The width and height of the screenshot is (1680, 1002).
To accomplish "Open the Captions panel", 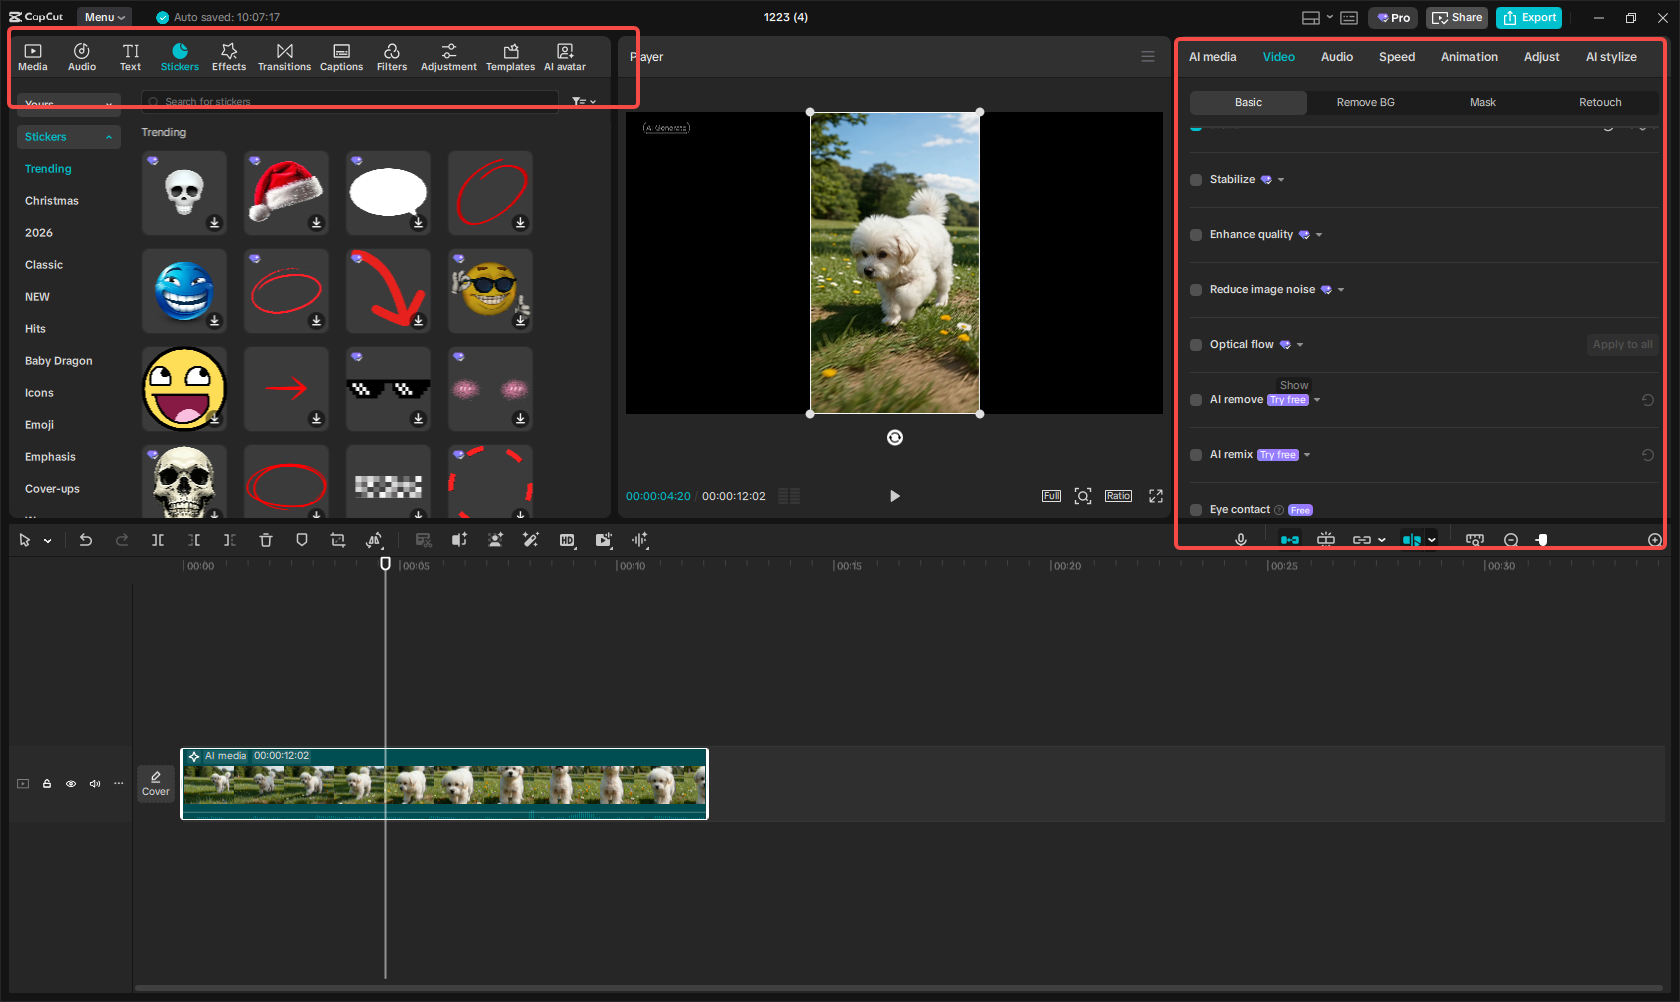I will pos(341,55).
